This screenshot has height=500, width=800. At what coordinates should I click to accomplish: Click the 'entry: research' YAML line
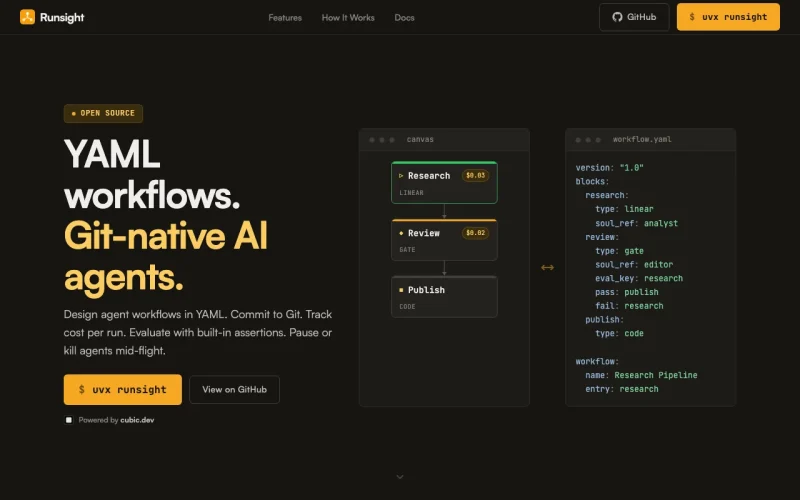click(x=622, y=389)
